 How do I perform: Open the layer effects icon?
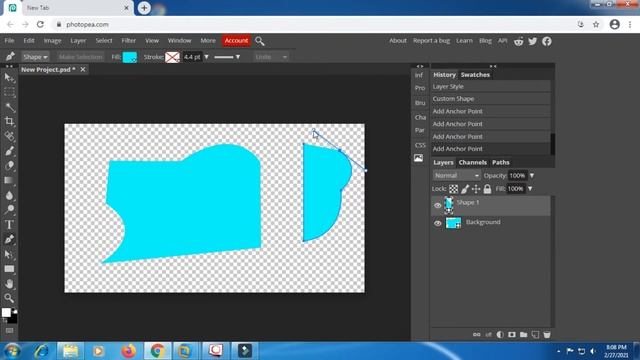click(489, 335)
